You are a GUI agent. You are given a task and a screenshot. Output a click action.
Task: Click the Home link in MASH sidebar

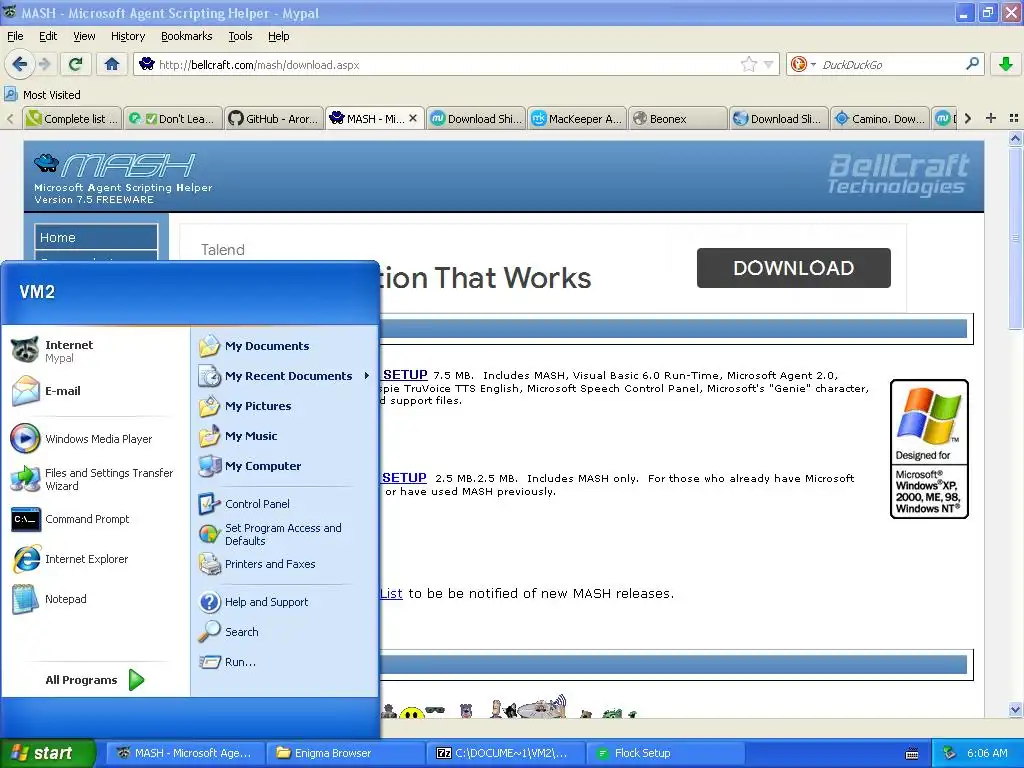pyautogui.click(x=96, y=237)
